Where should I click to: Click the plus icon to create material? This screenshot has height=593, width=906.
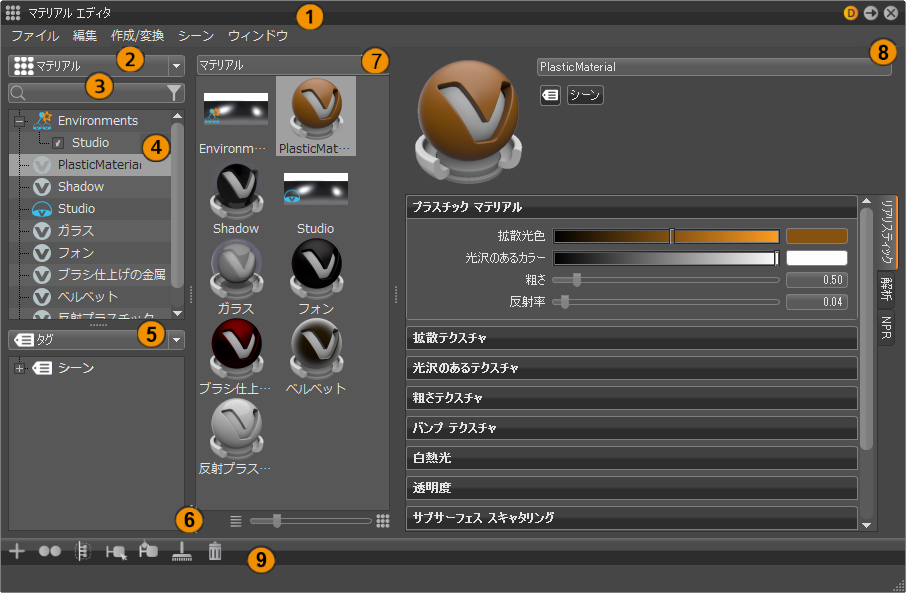(x=17, y=551)
